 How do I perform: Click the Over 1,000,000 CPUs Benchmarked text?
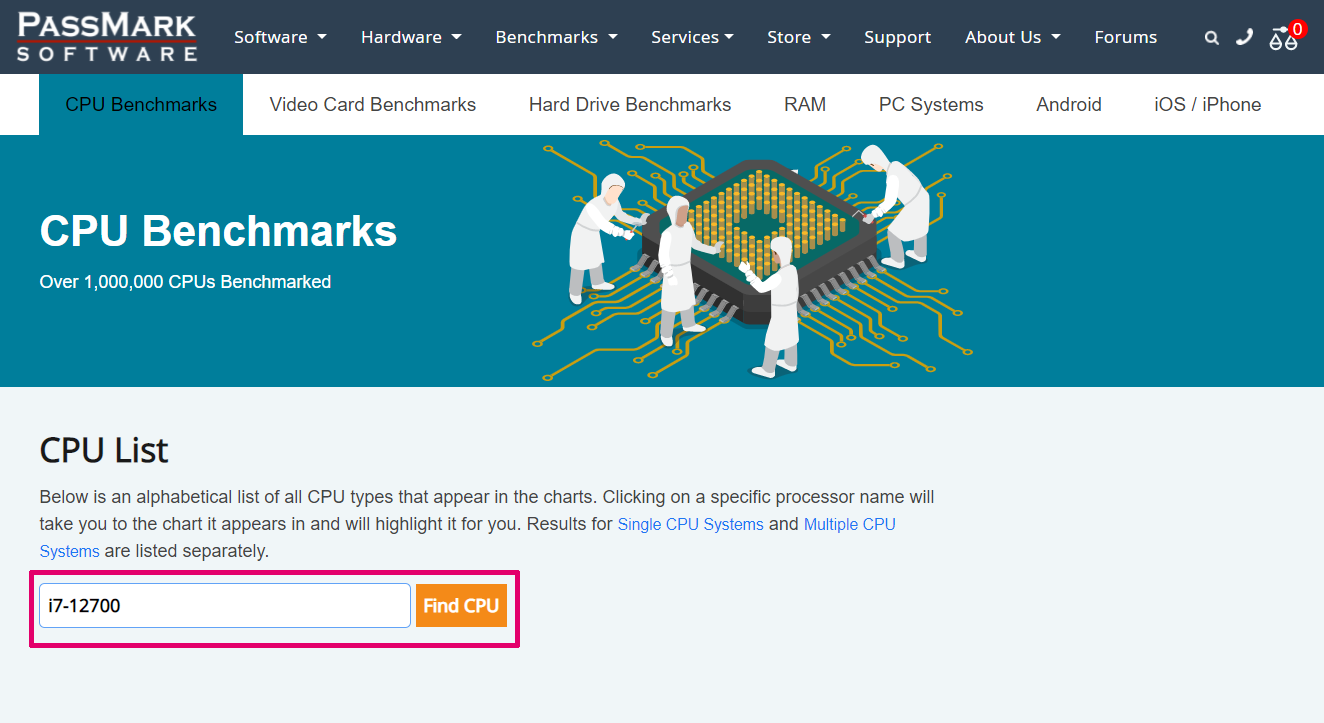click(185, 282)
